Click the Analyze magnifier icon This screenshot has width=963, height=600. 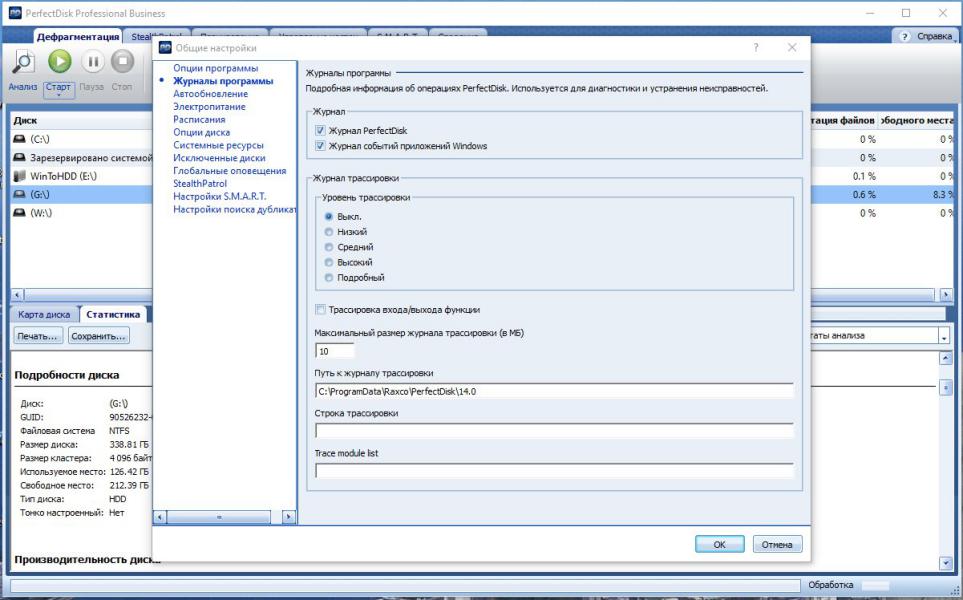pyautogui.click(x=23, y=62)
